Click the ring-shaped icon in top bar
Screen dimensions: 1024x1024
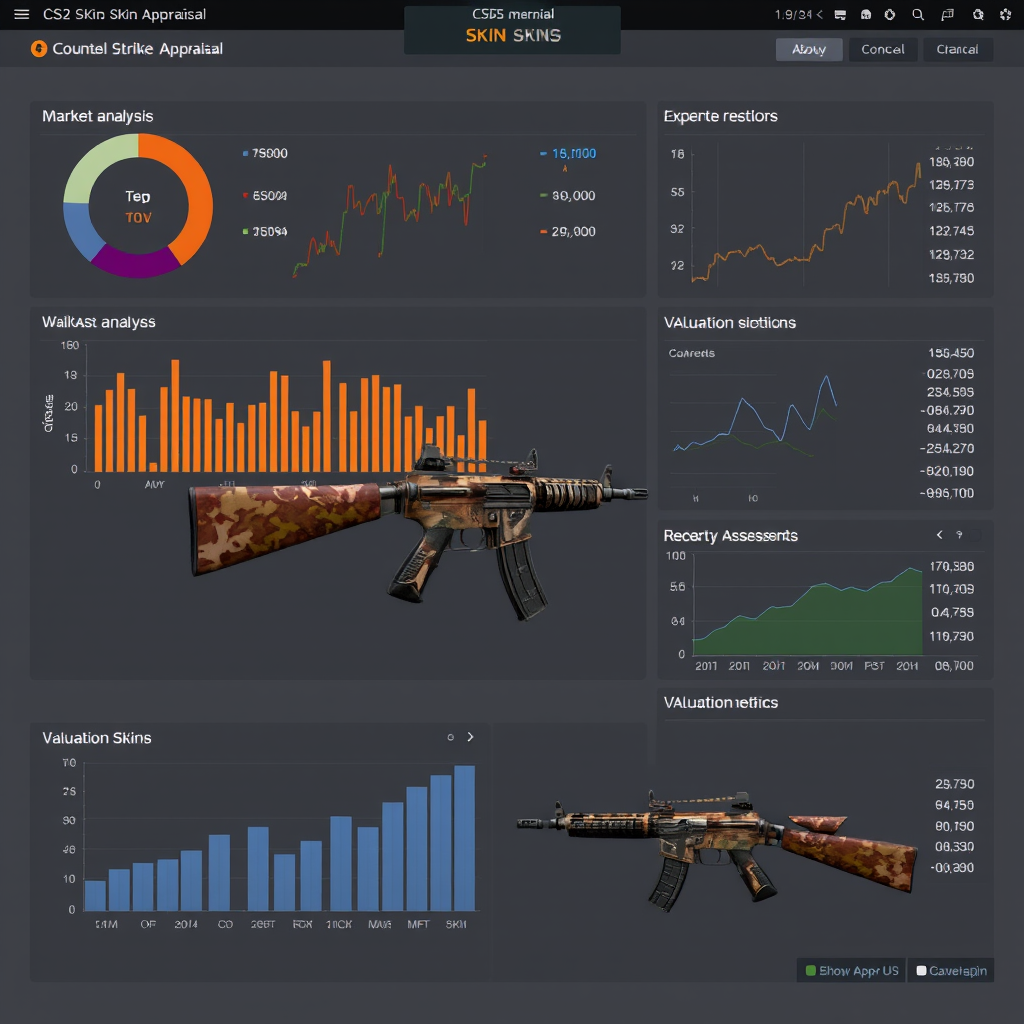(889, 14)
